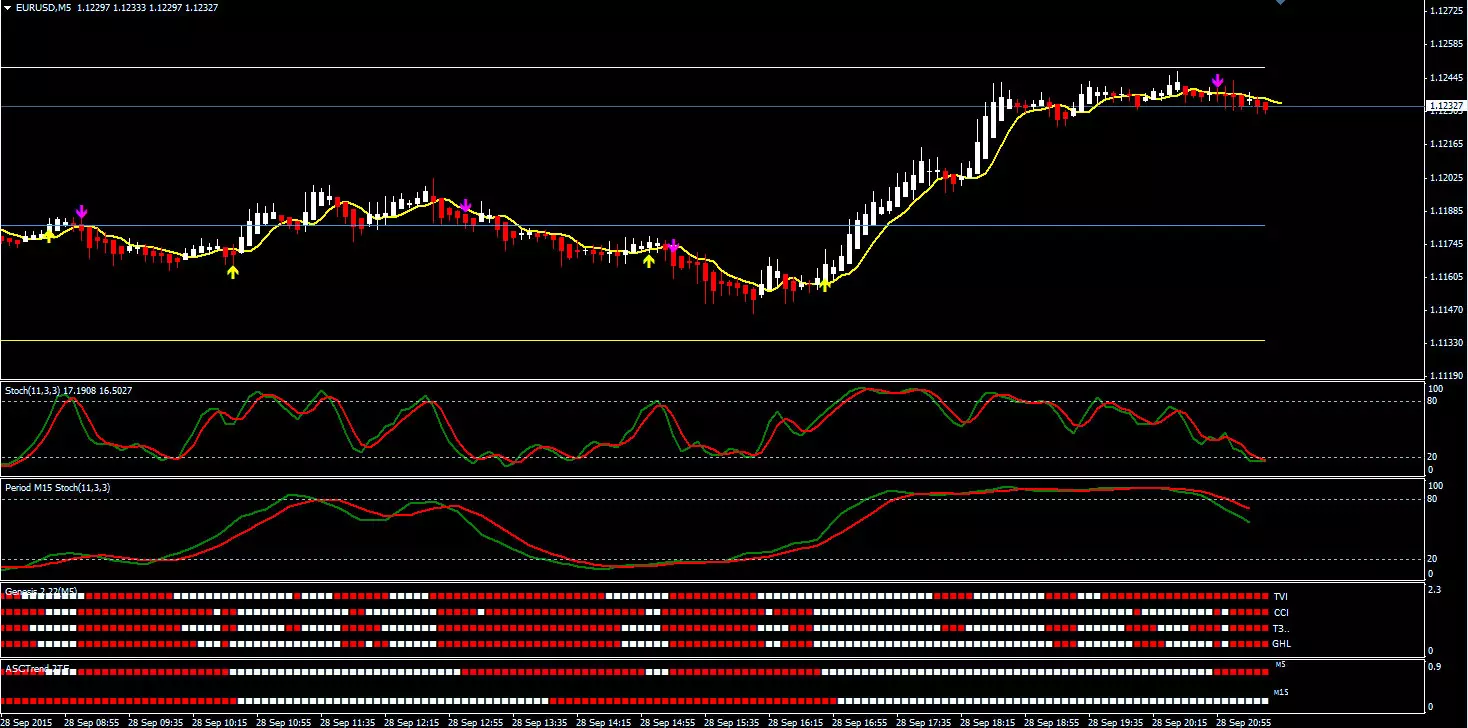The width and height of the screenshot is (1468, 728).
Task: Click the 28 Sep 08:55 time label
Action: point(92,721)
